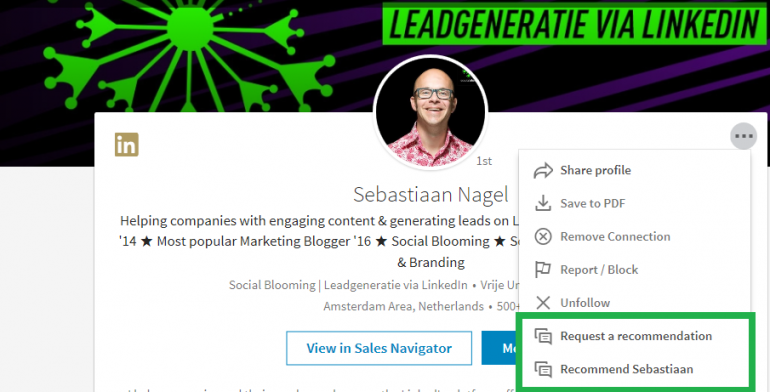Click the Report / Block flag icon
The width and height of the screenshot is (770, 392).
[543, 270]
